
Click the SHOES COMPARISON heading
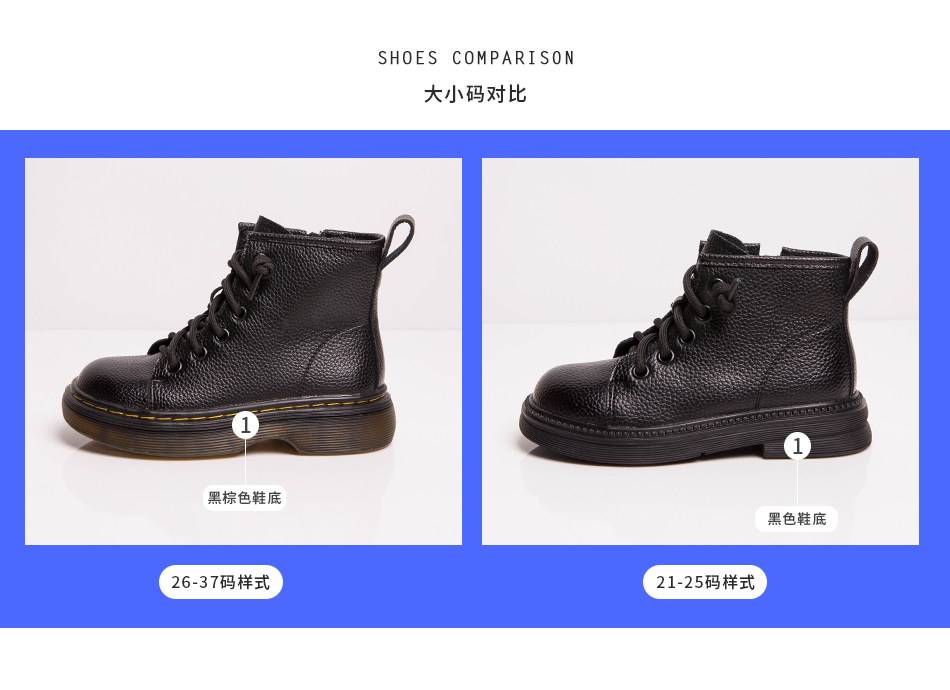click(476, 58)
